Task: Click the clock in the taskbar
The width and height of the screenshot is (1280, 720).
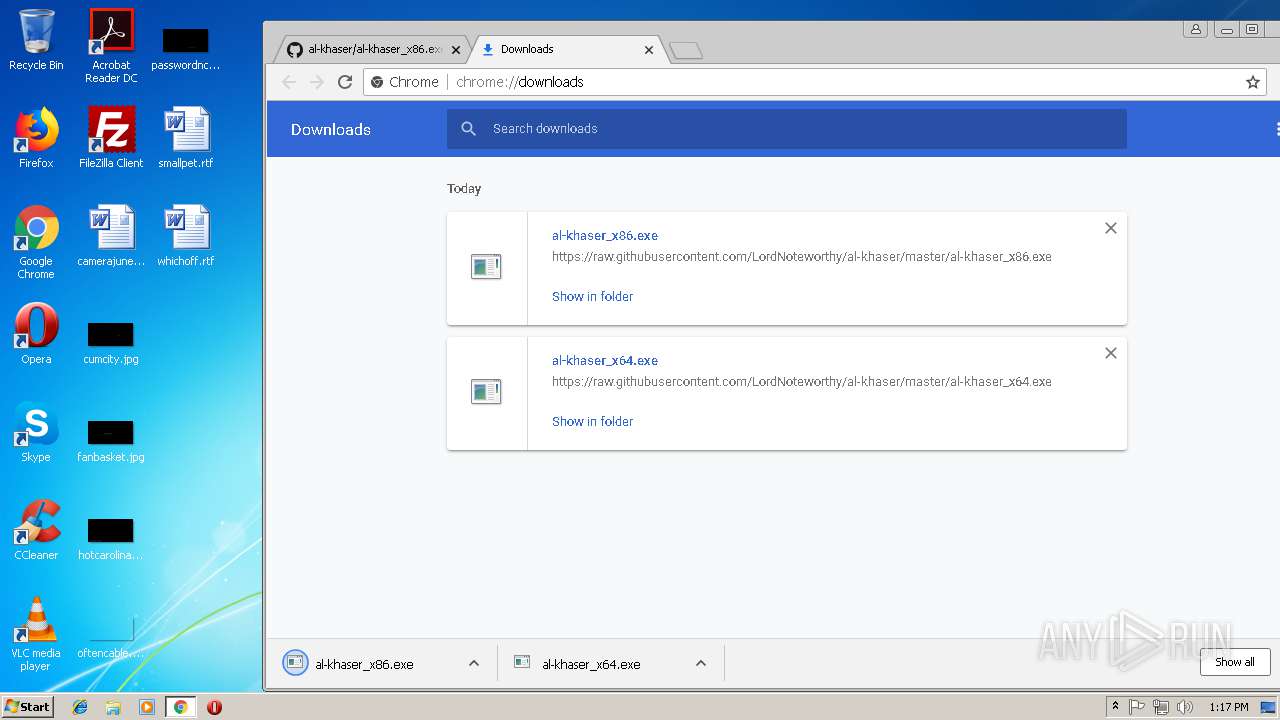Action: pos(1228,707)
